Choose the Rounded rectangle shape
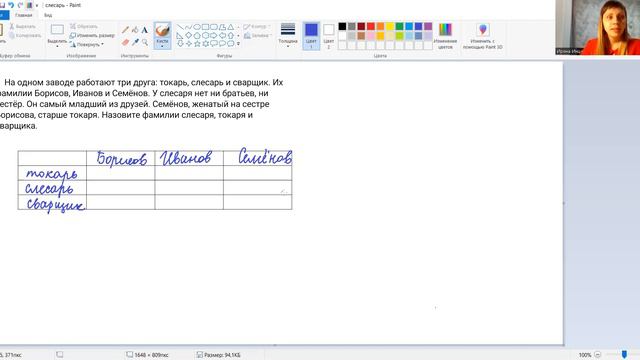640x360 pixels. [x=214, y=27]
